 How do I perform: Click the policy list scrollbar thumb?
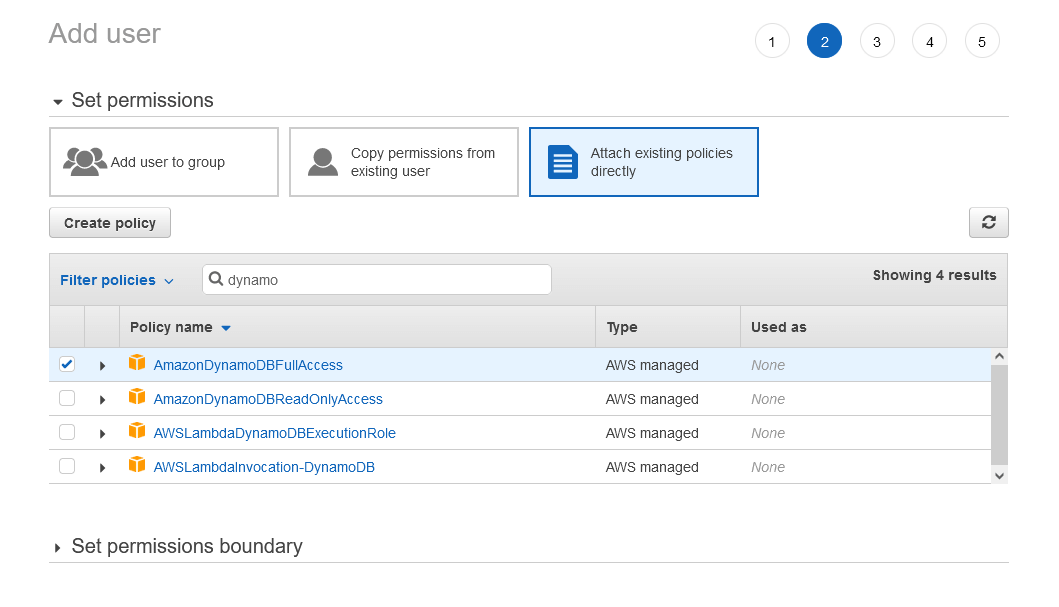pos(1000,415)
